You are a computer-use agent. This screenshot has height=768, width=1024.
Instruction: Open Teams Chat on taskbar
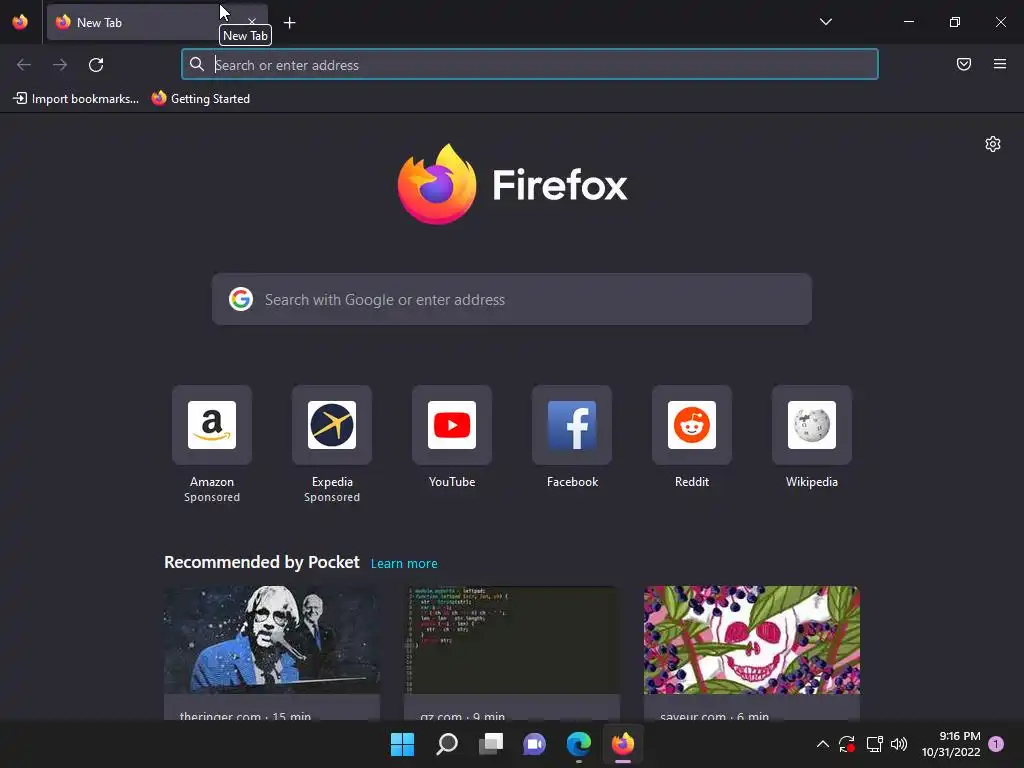point(534,744)
